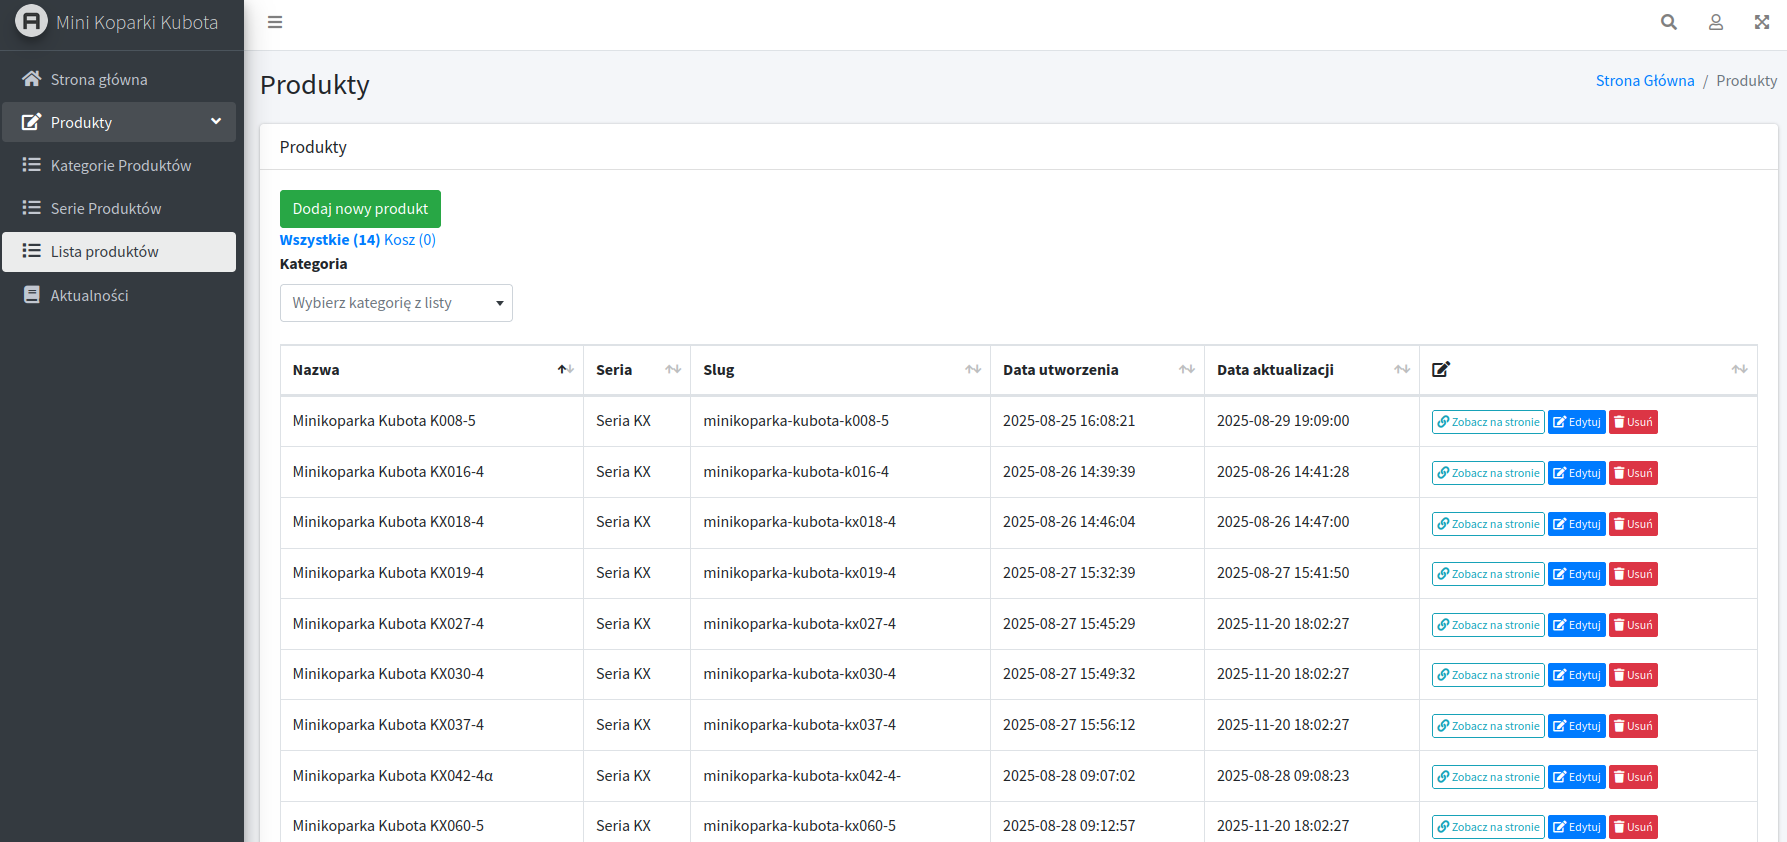Delete the Minikoparka Kubota KX042-4α product
1787x842 pixels.
(1633, 777)
